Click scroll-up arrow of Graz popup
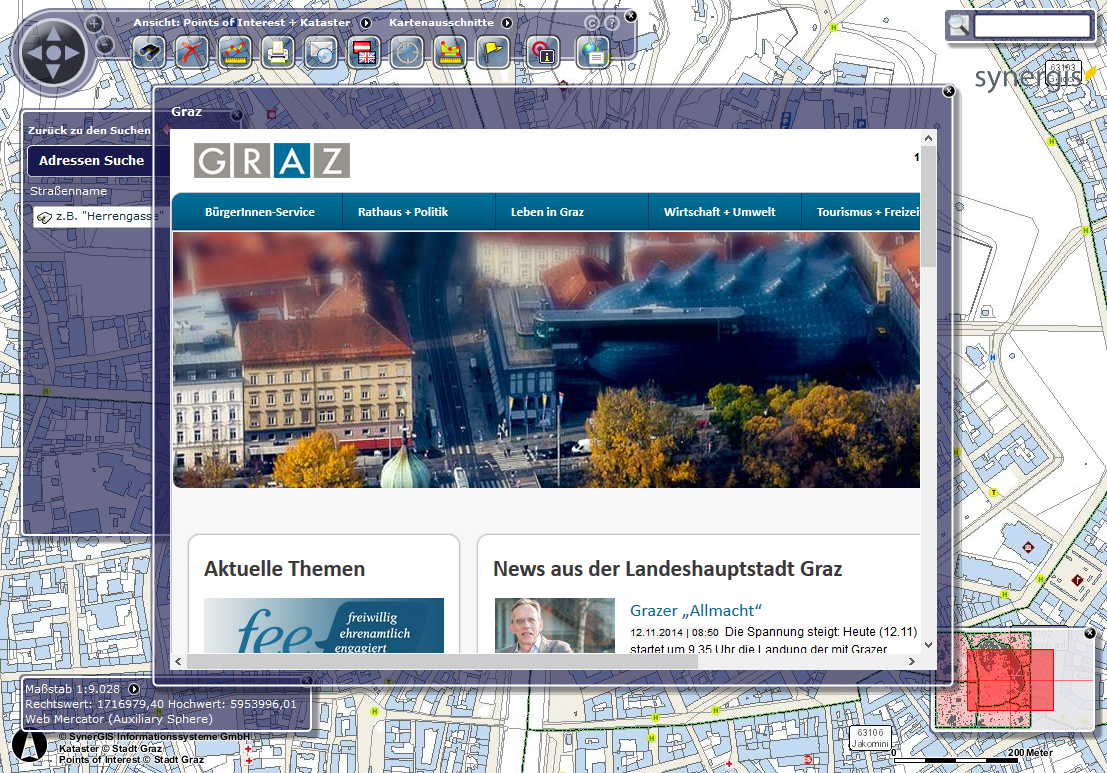This screenshot has width=1107, height=773. click(x=928, y=138)
